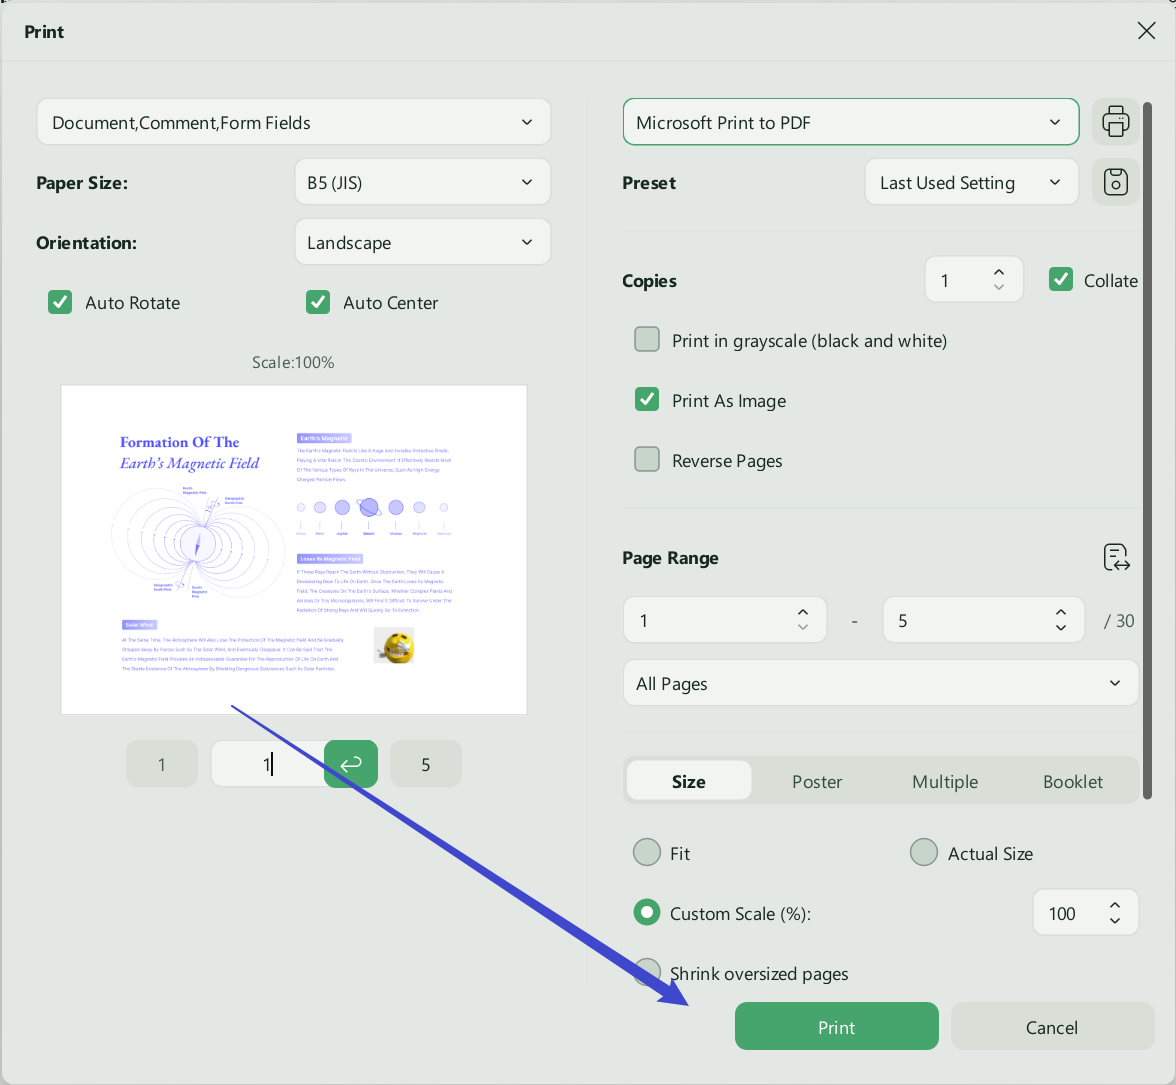Select Custom Scale radio button
The height and width of the screenshot is (1085, 1176).
(646, 913)
